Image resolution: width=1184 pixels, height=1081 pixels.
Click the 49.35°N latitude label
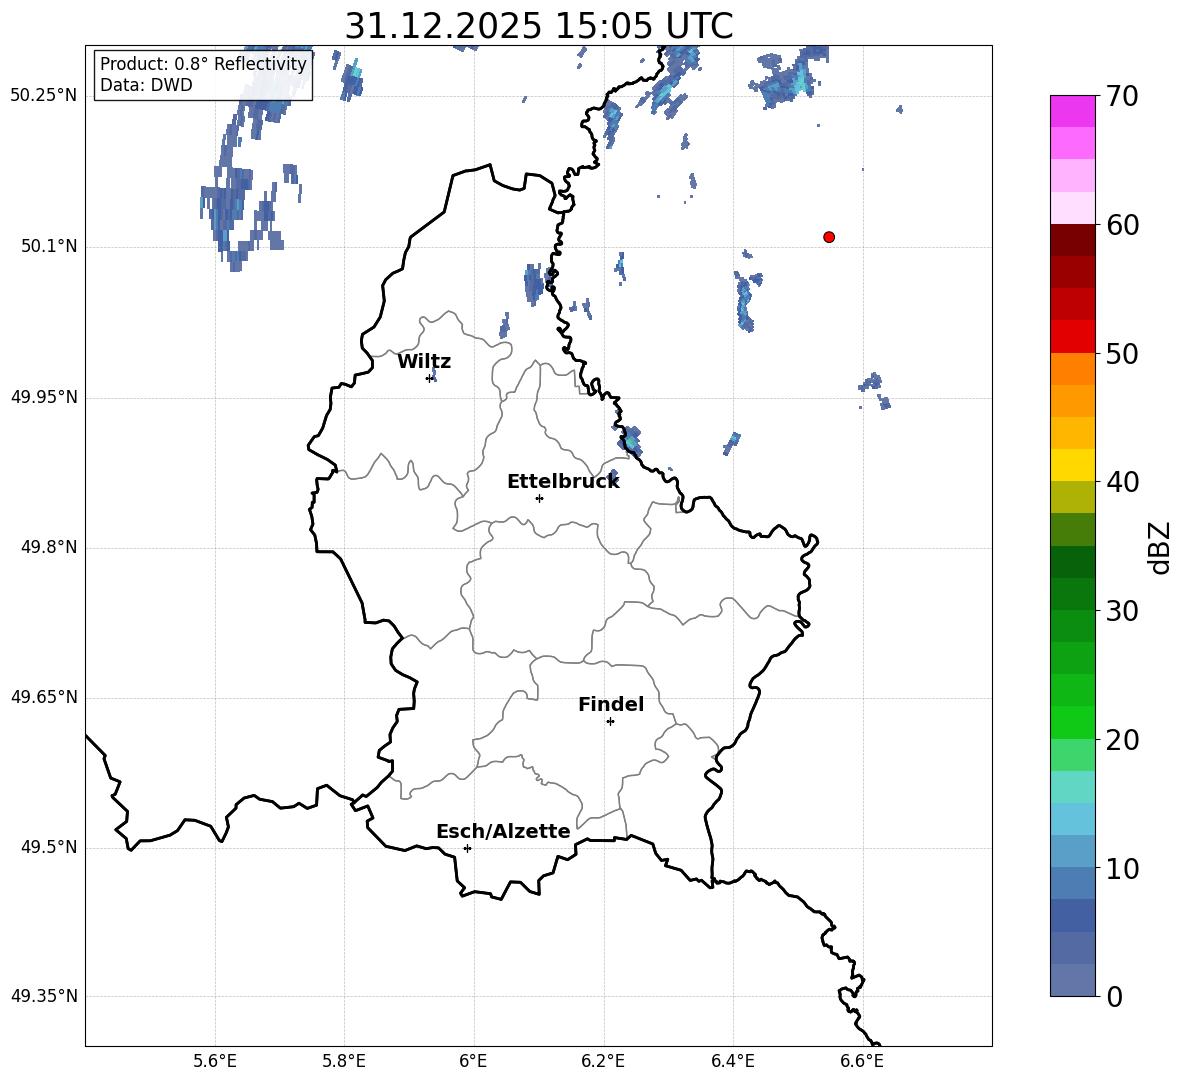44,996
